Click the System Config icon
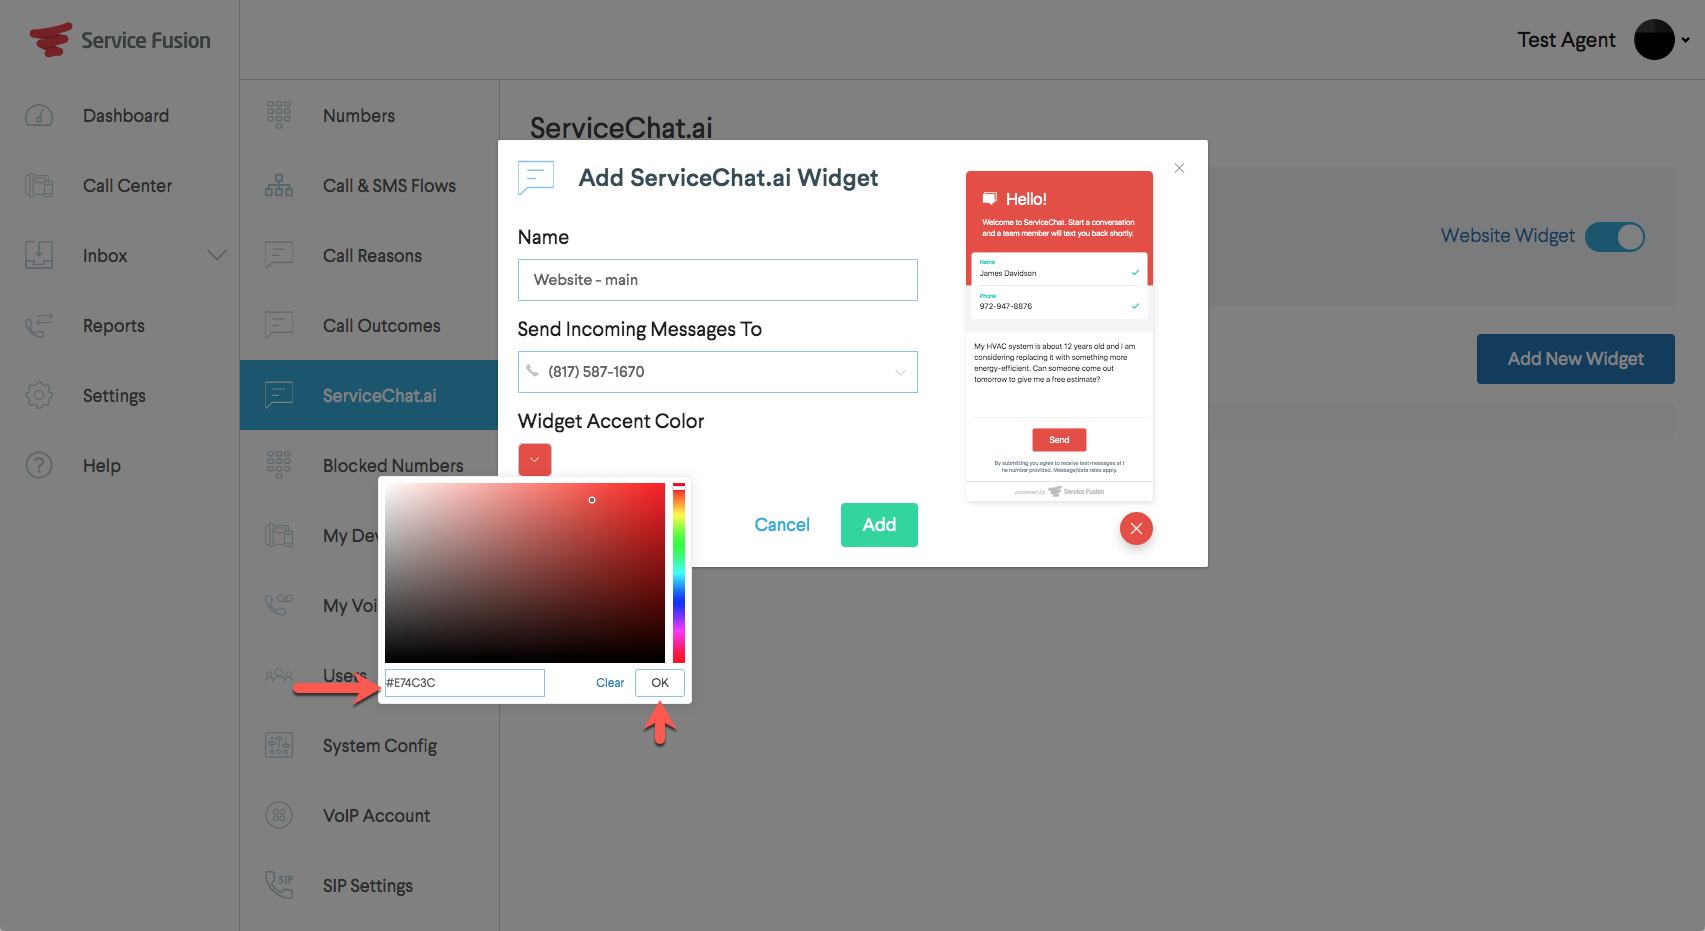This screenshot has height=931, width=1705. tap(279, 746)
